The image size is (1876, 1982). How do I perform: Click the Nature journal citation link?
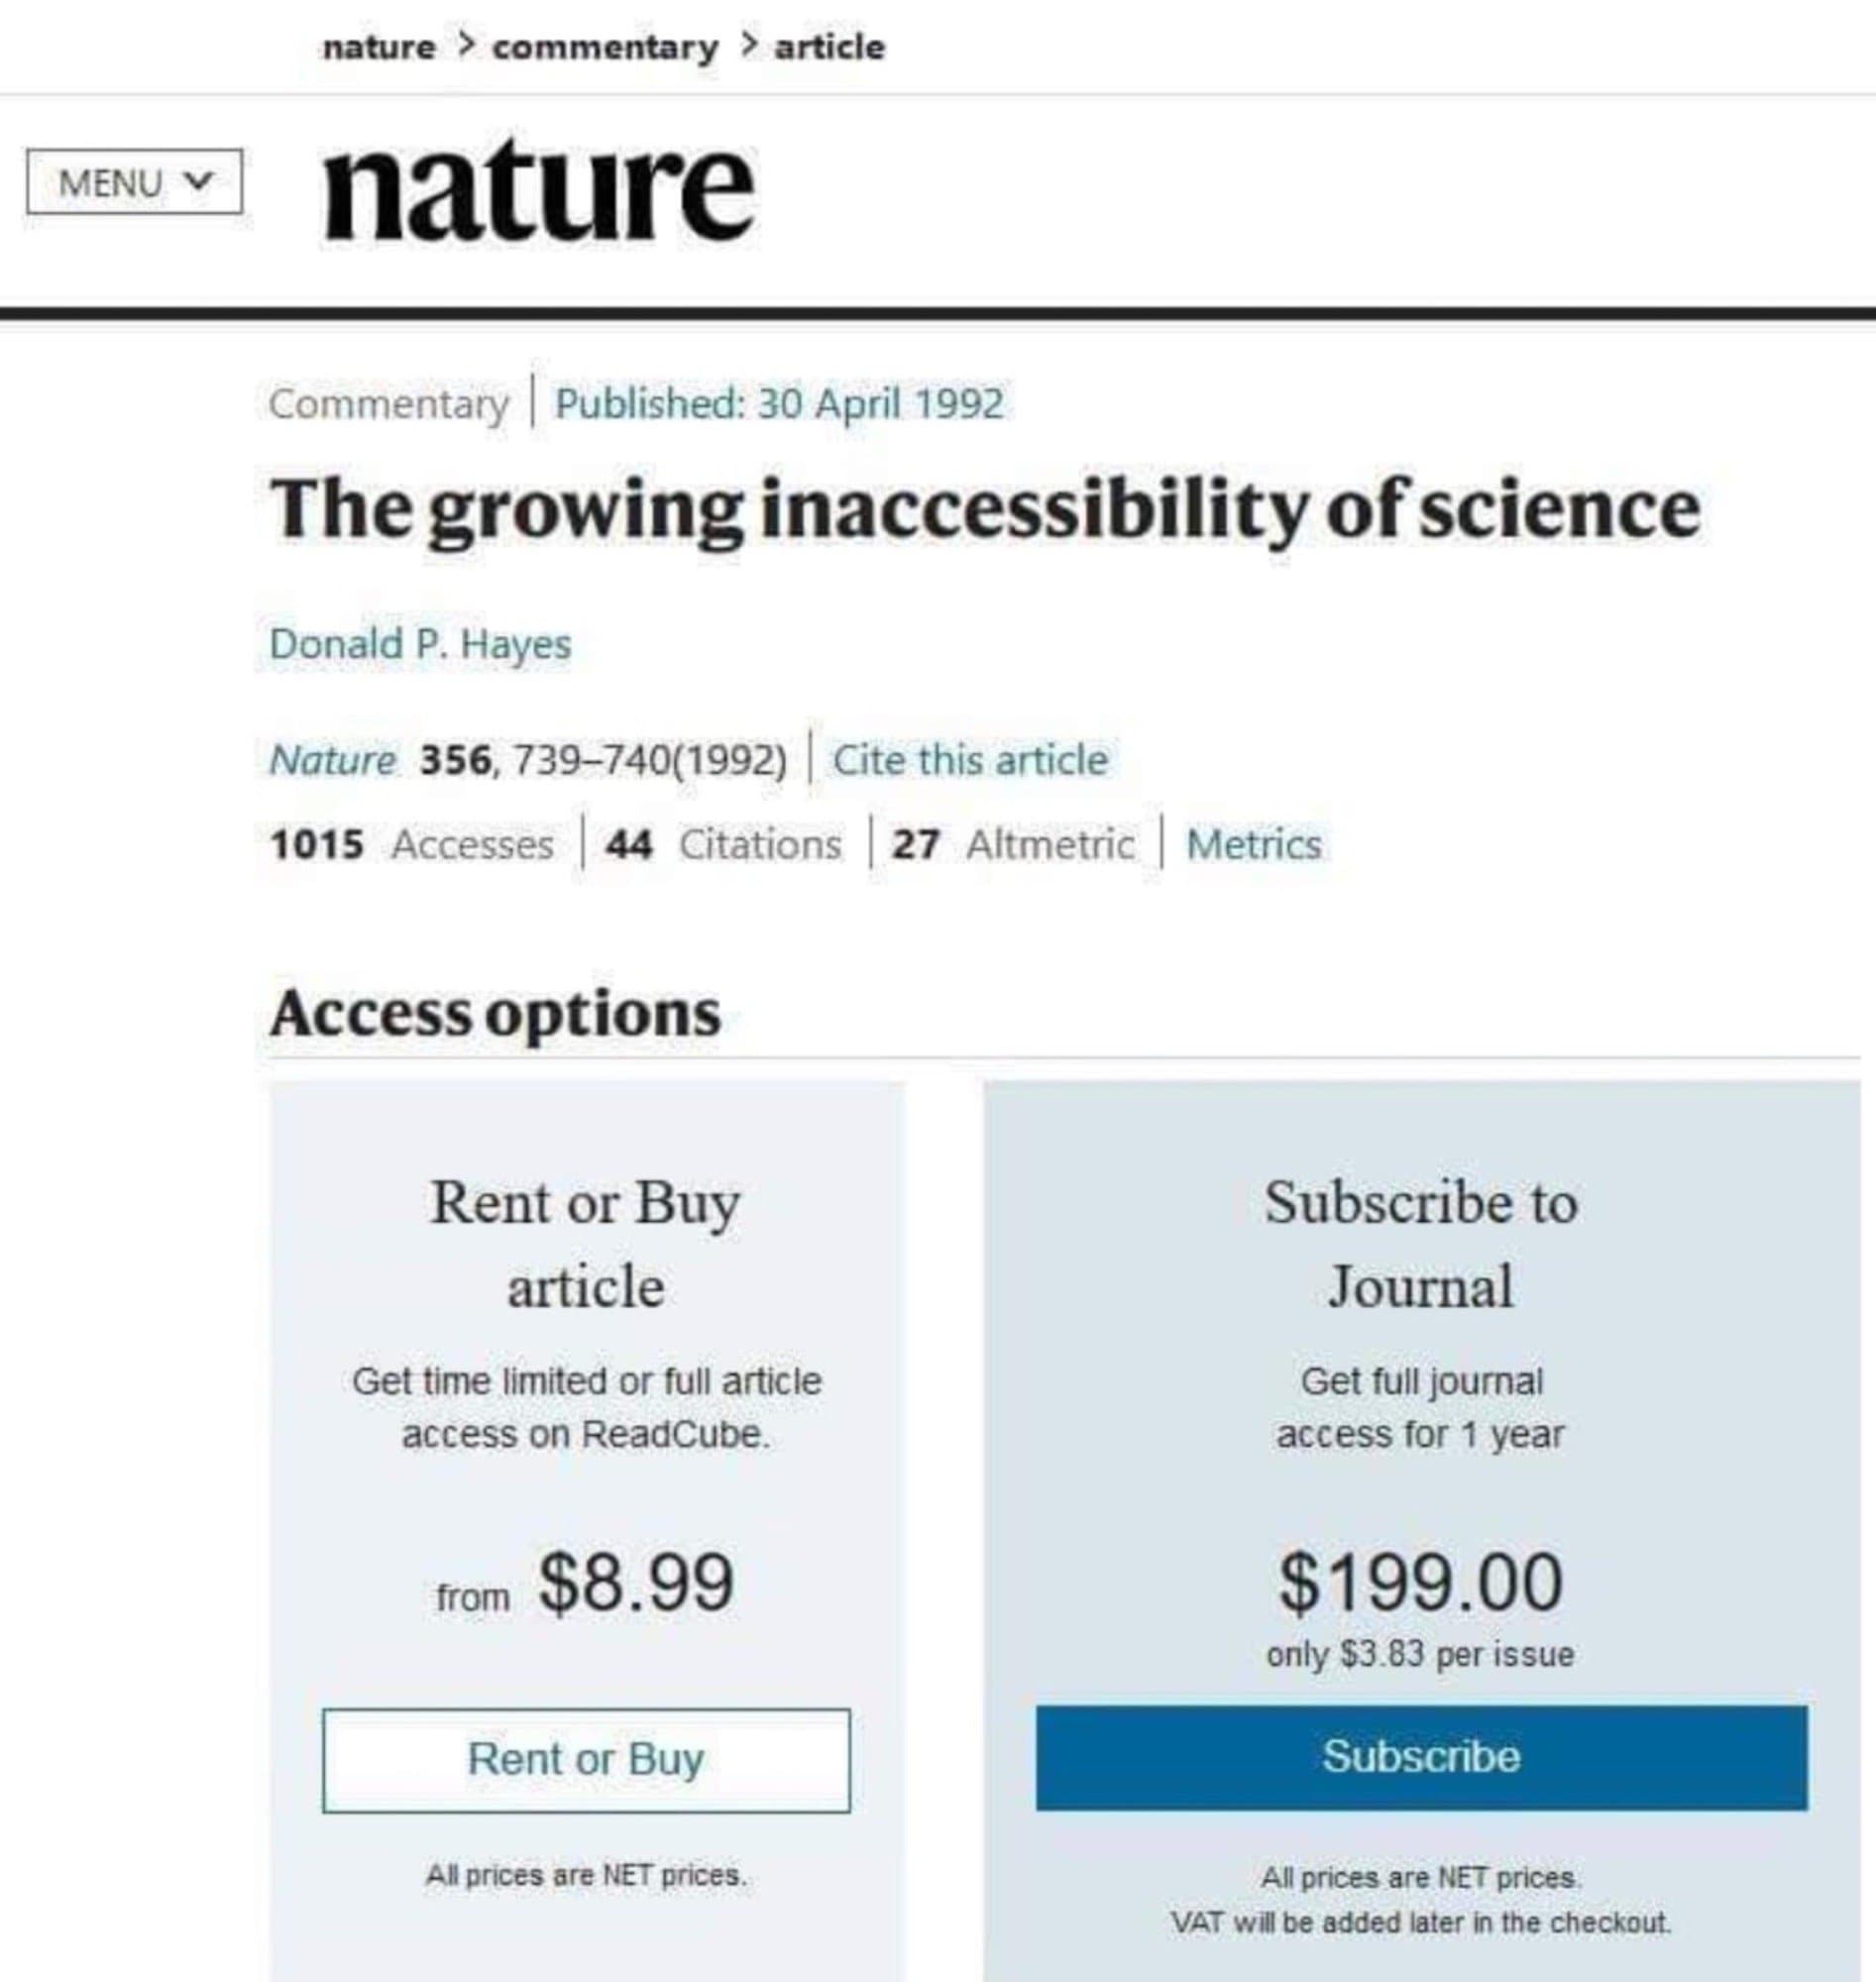(x=332, y=760)
